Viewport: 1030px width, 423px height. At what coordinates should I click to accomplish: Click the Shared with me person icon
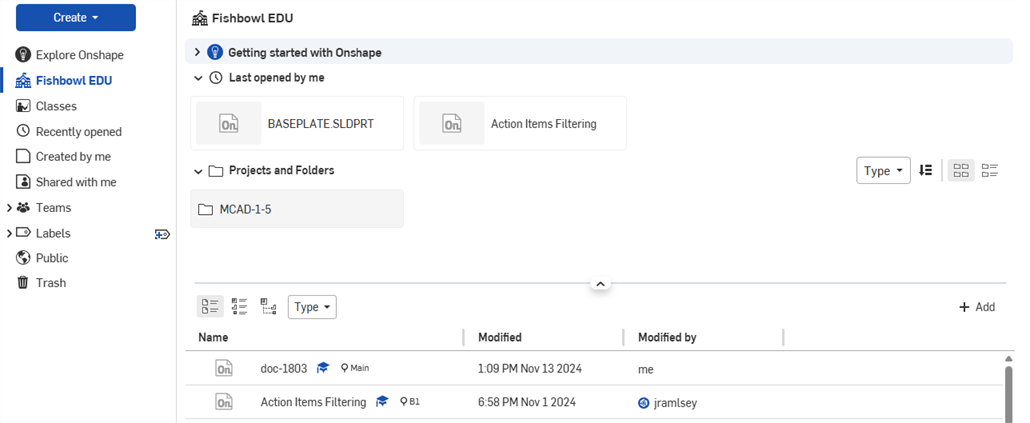click(x=23, y=182)
